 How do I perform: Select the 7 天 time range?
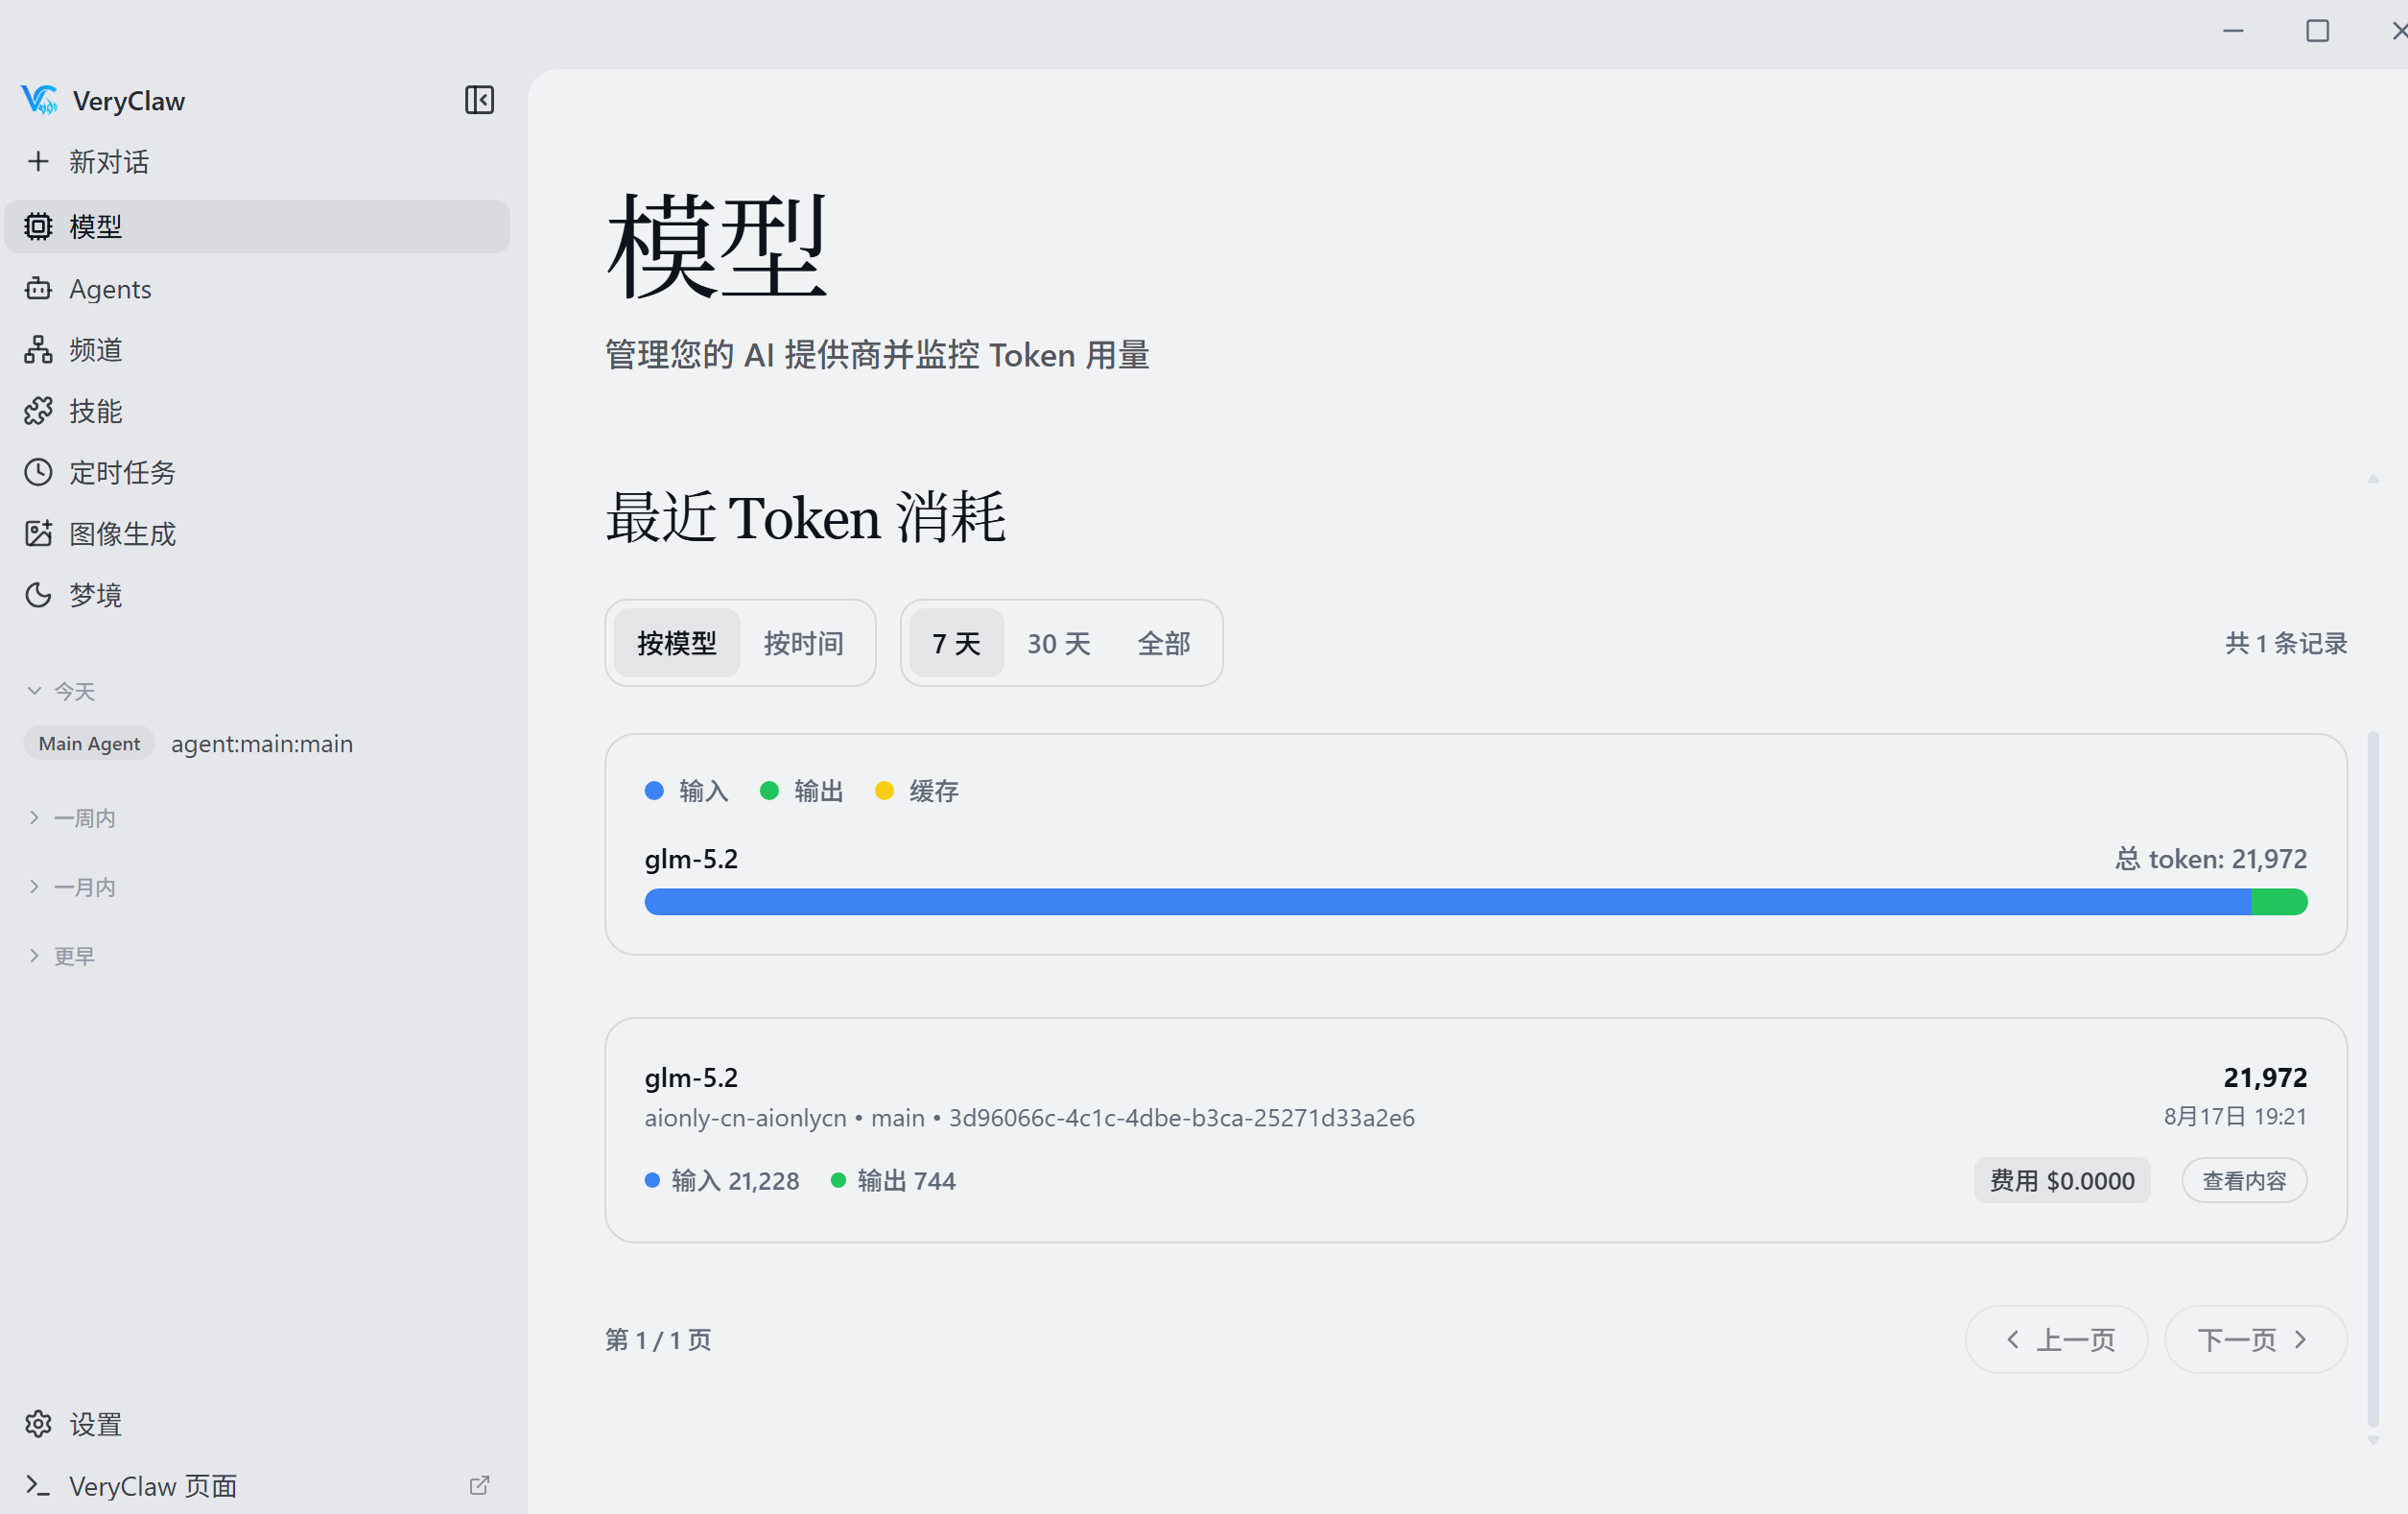click(x=956, y=643)
